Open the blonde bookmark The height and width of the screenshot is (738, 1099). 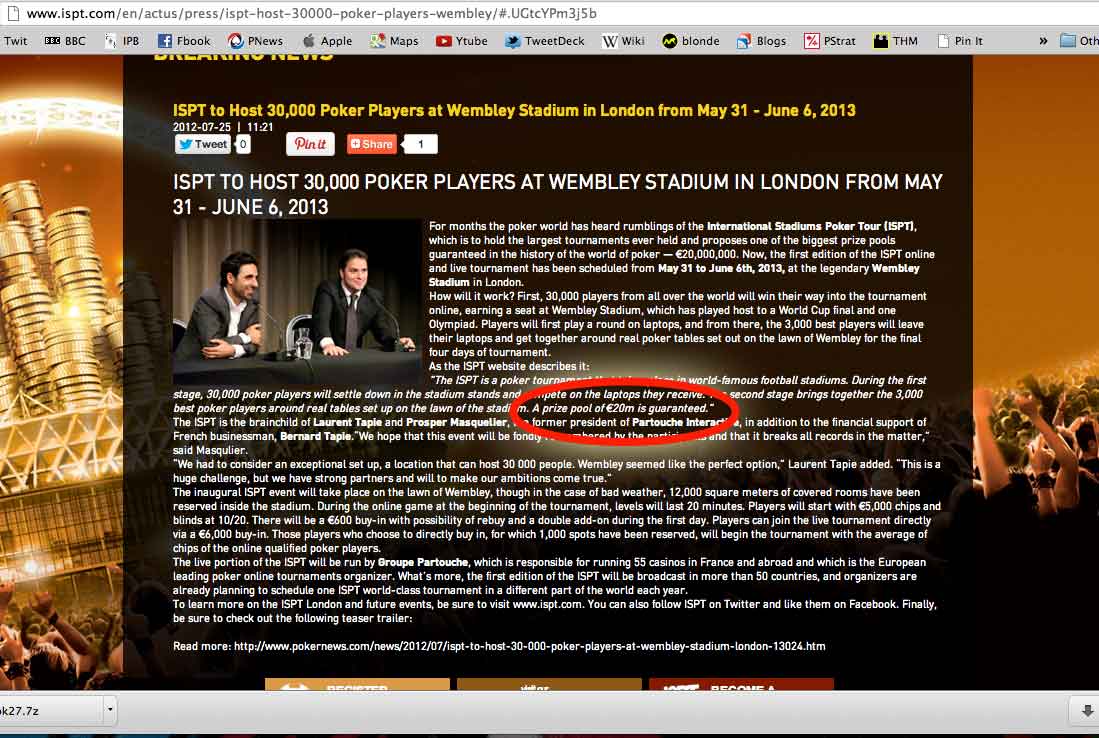[691, 41]
